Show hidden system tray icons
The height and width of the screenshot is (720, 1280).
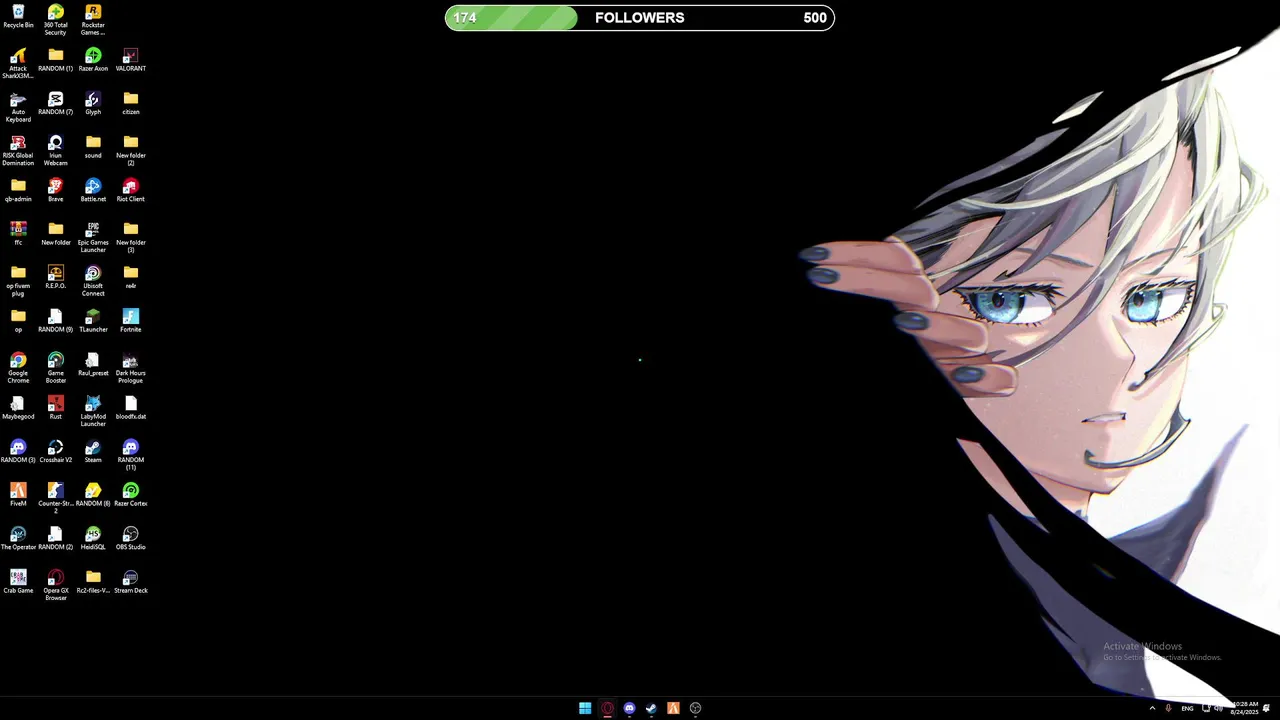click(x=1152, y=708)
